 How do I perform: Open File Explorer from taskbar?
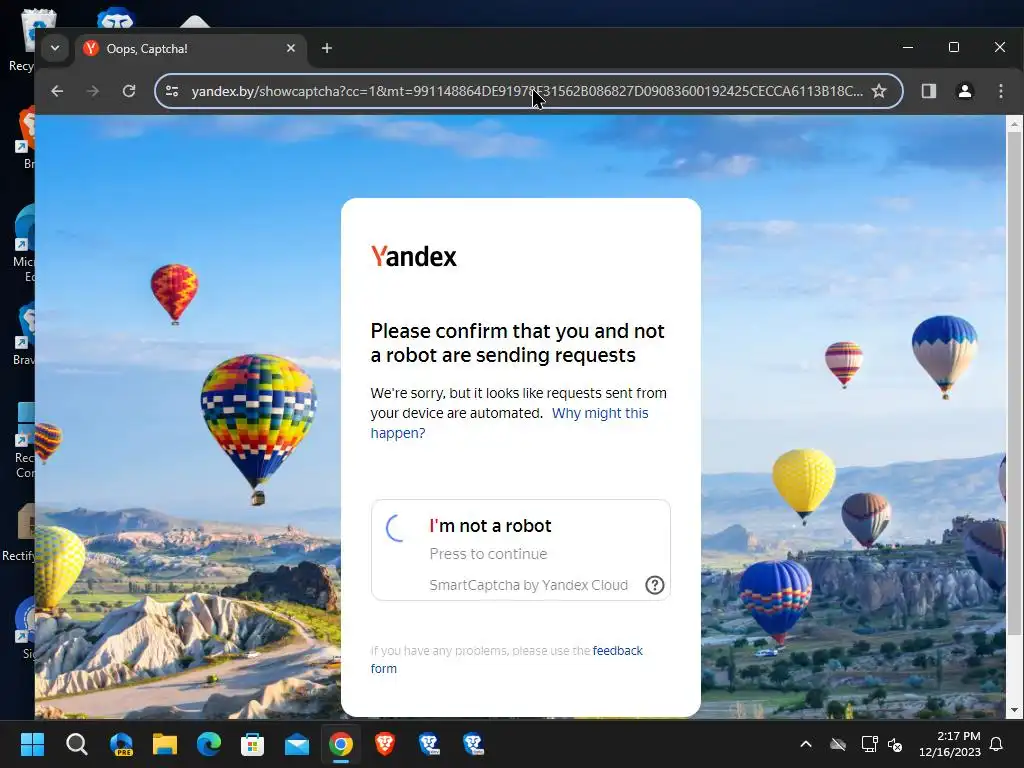[x=165, y=744]
